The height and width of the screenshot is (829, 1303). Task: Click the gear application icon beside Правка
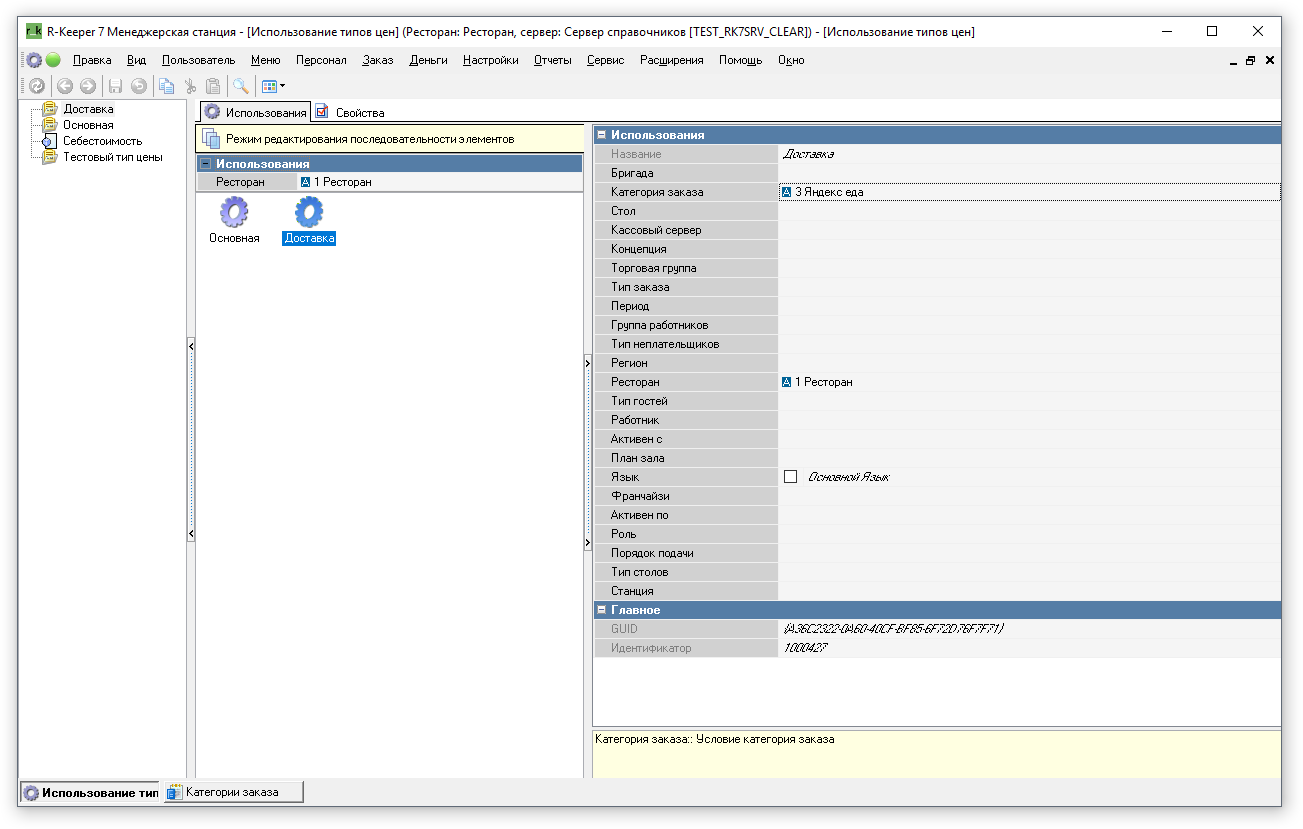[x=34, y=60]
